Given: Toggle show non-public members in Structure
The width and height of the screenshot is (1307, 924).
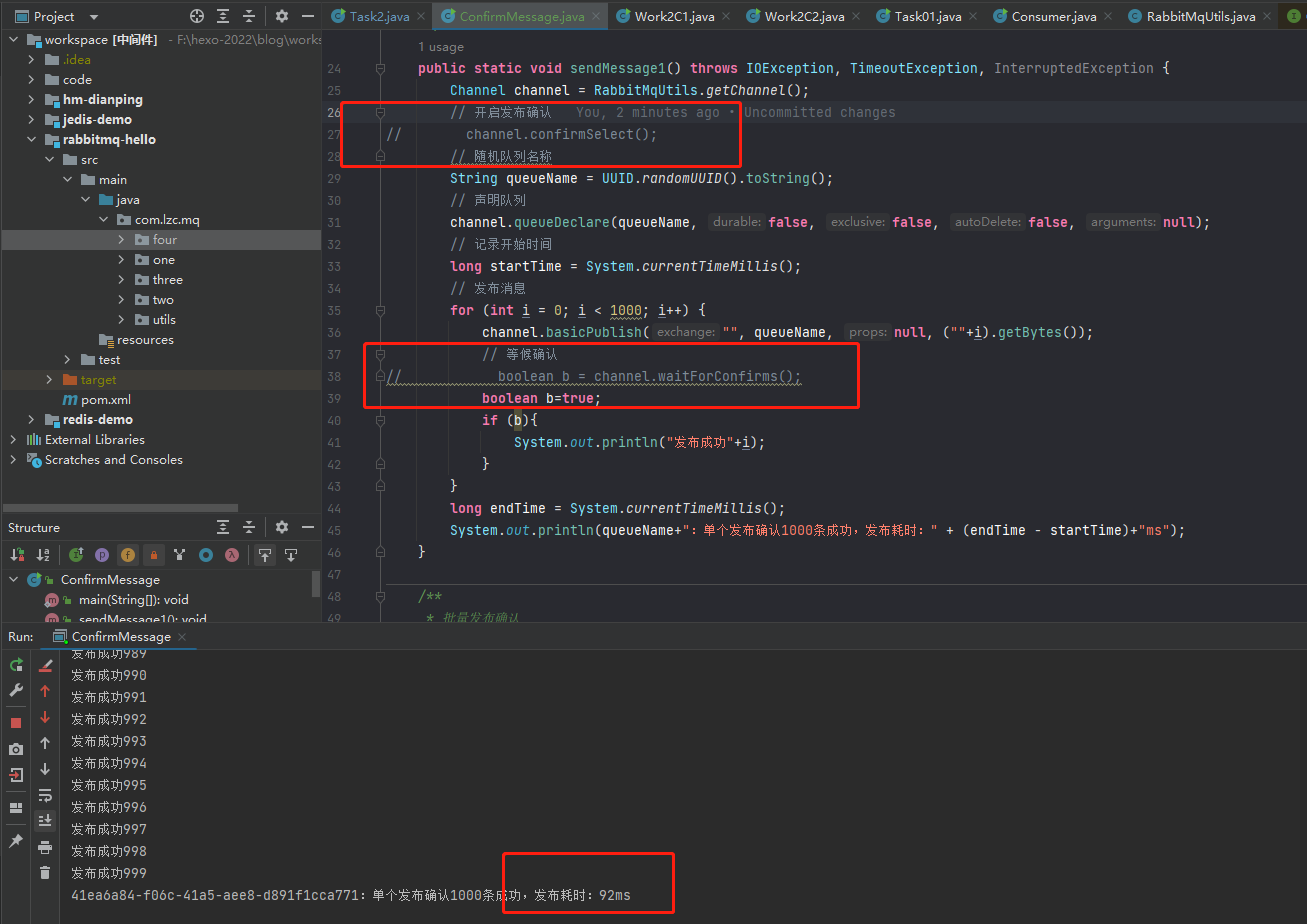Looking at the screenshot, I should point(154,555).
